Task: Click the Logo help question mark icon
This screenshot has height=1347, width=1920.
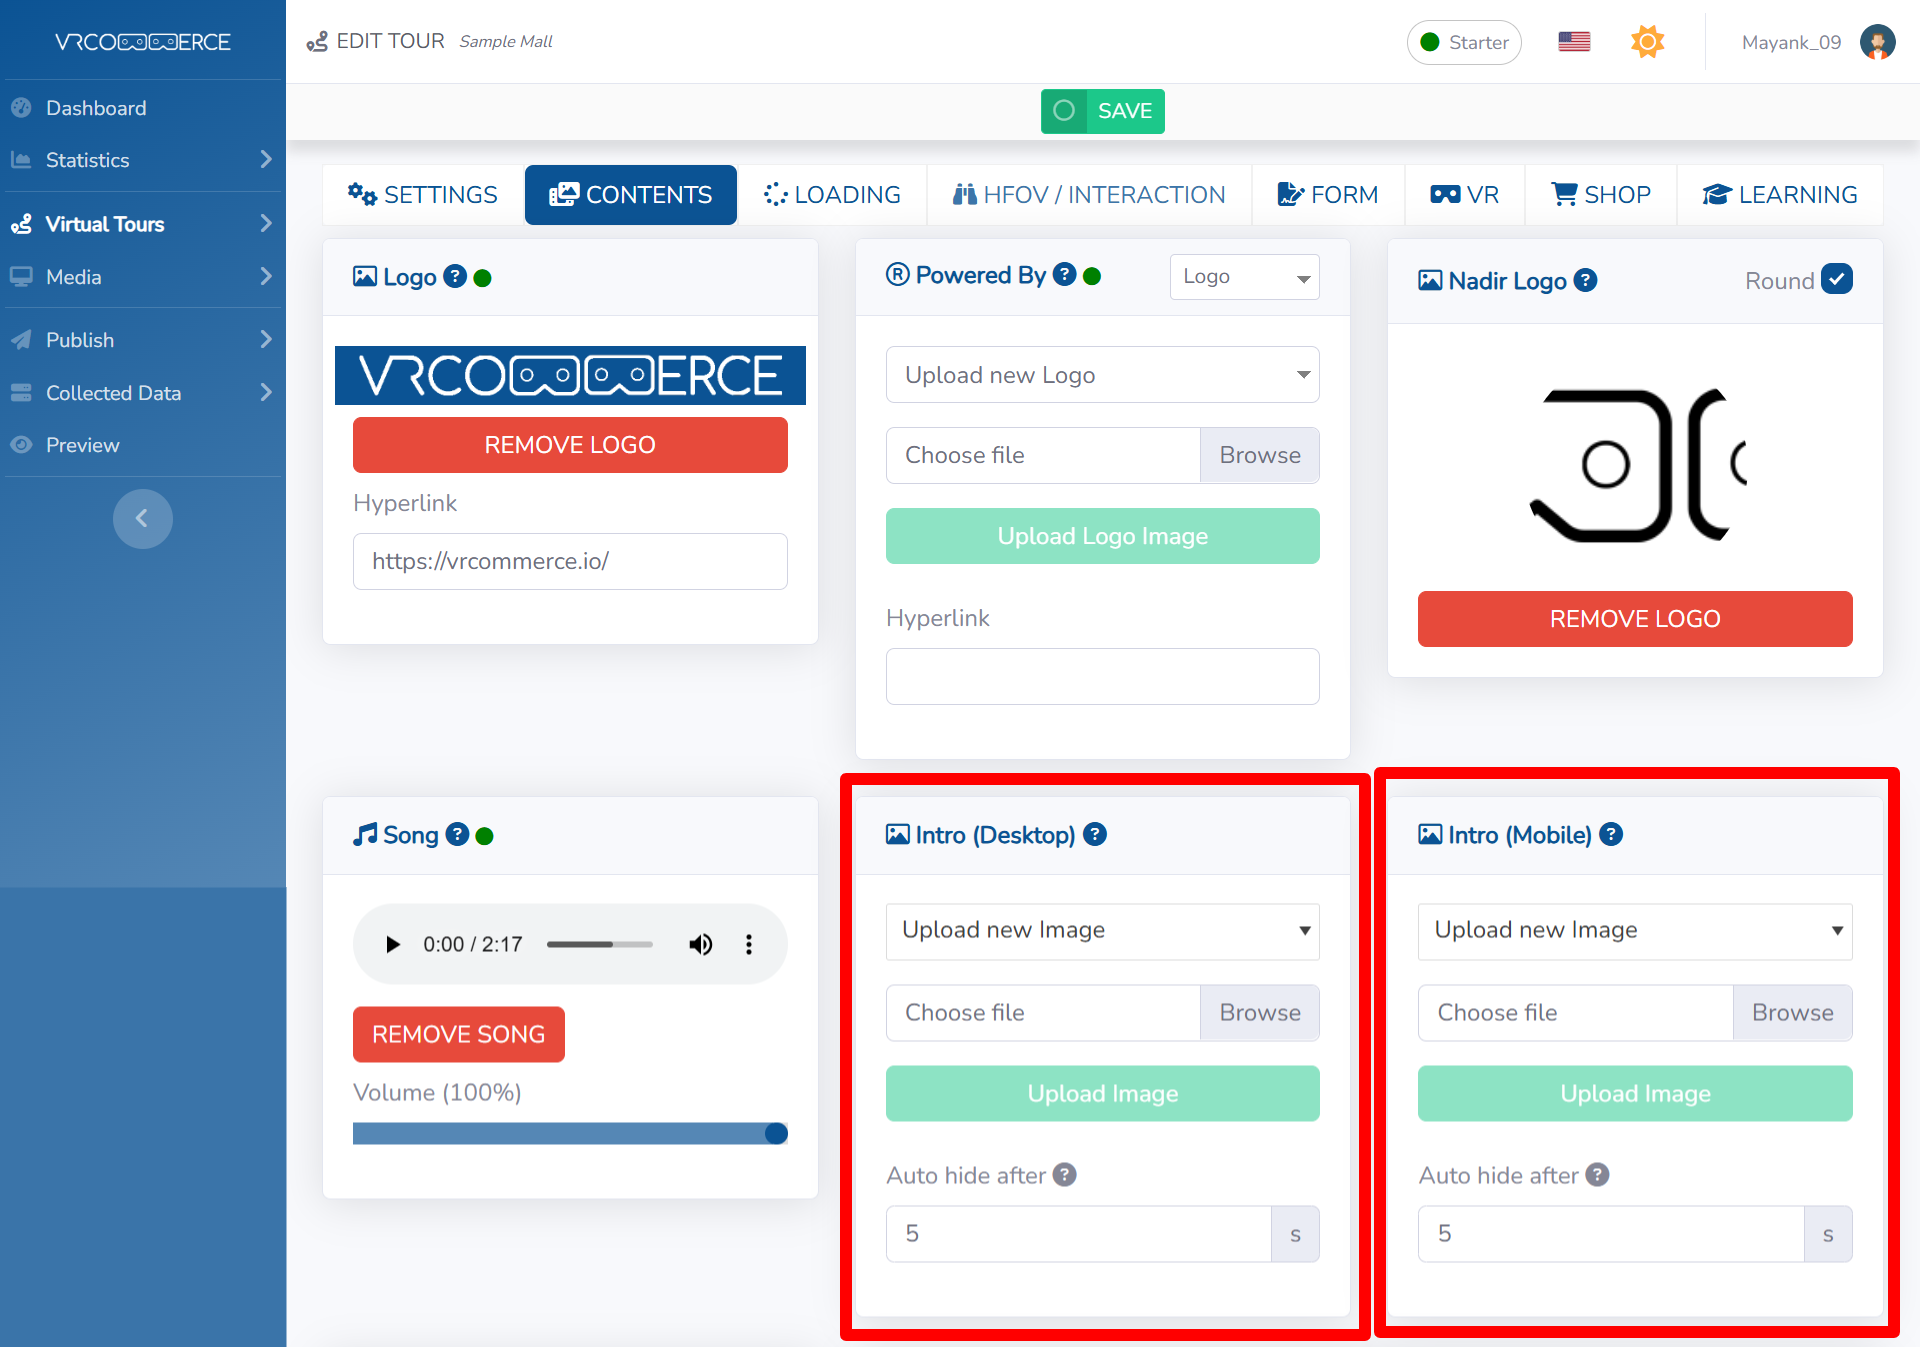Action: 455,277
